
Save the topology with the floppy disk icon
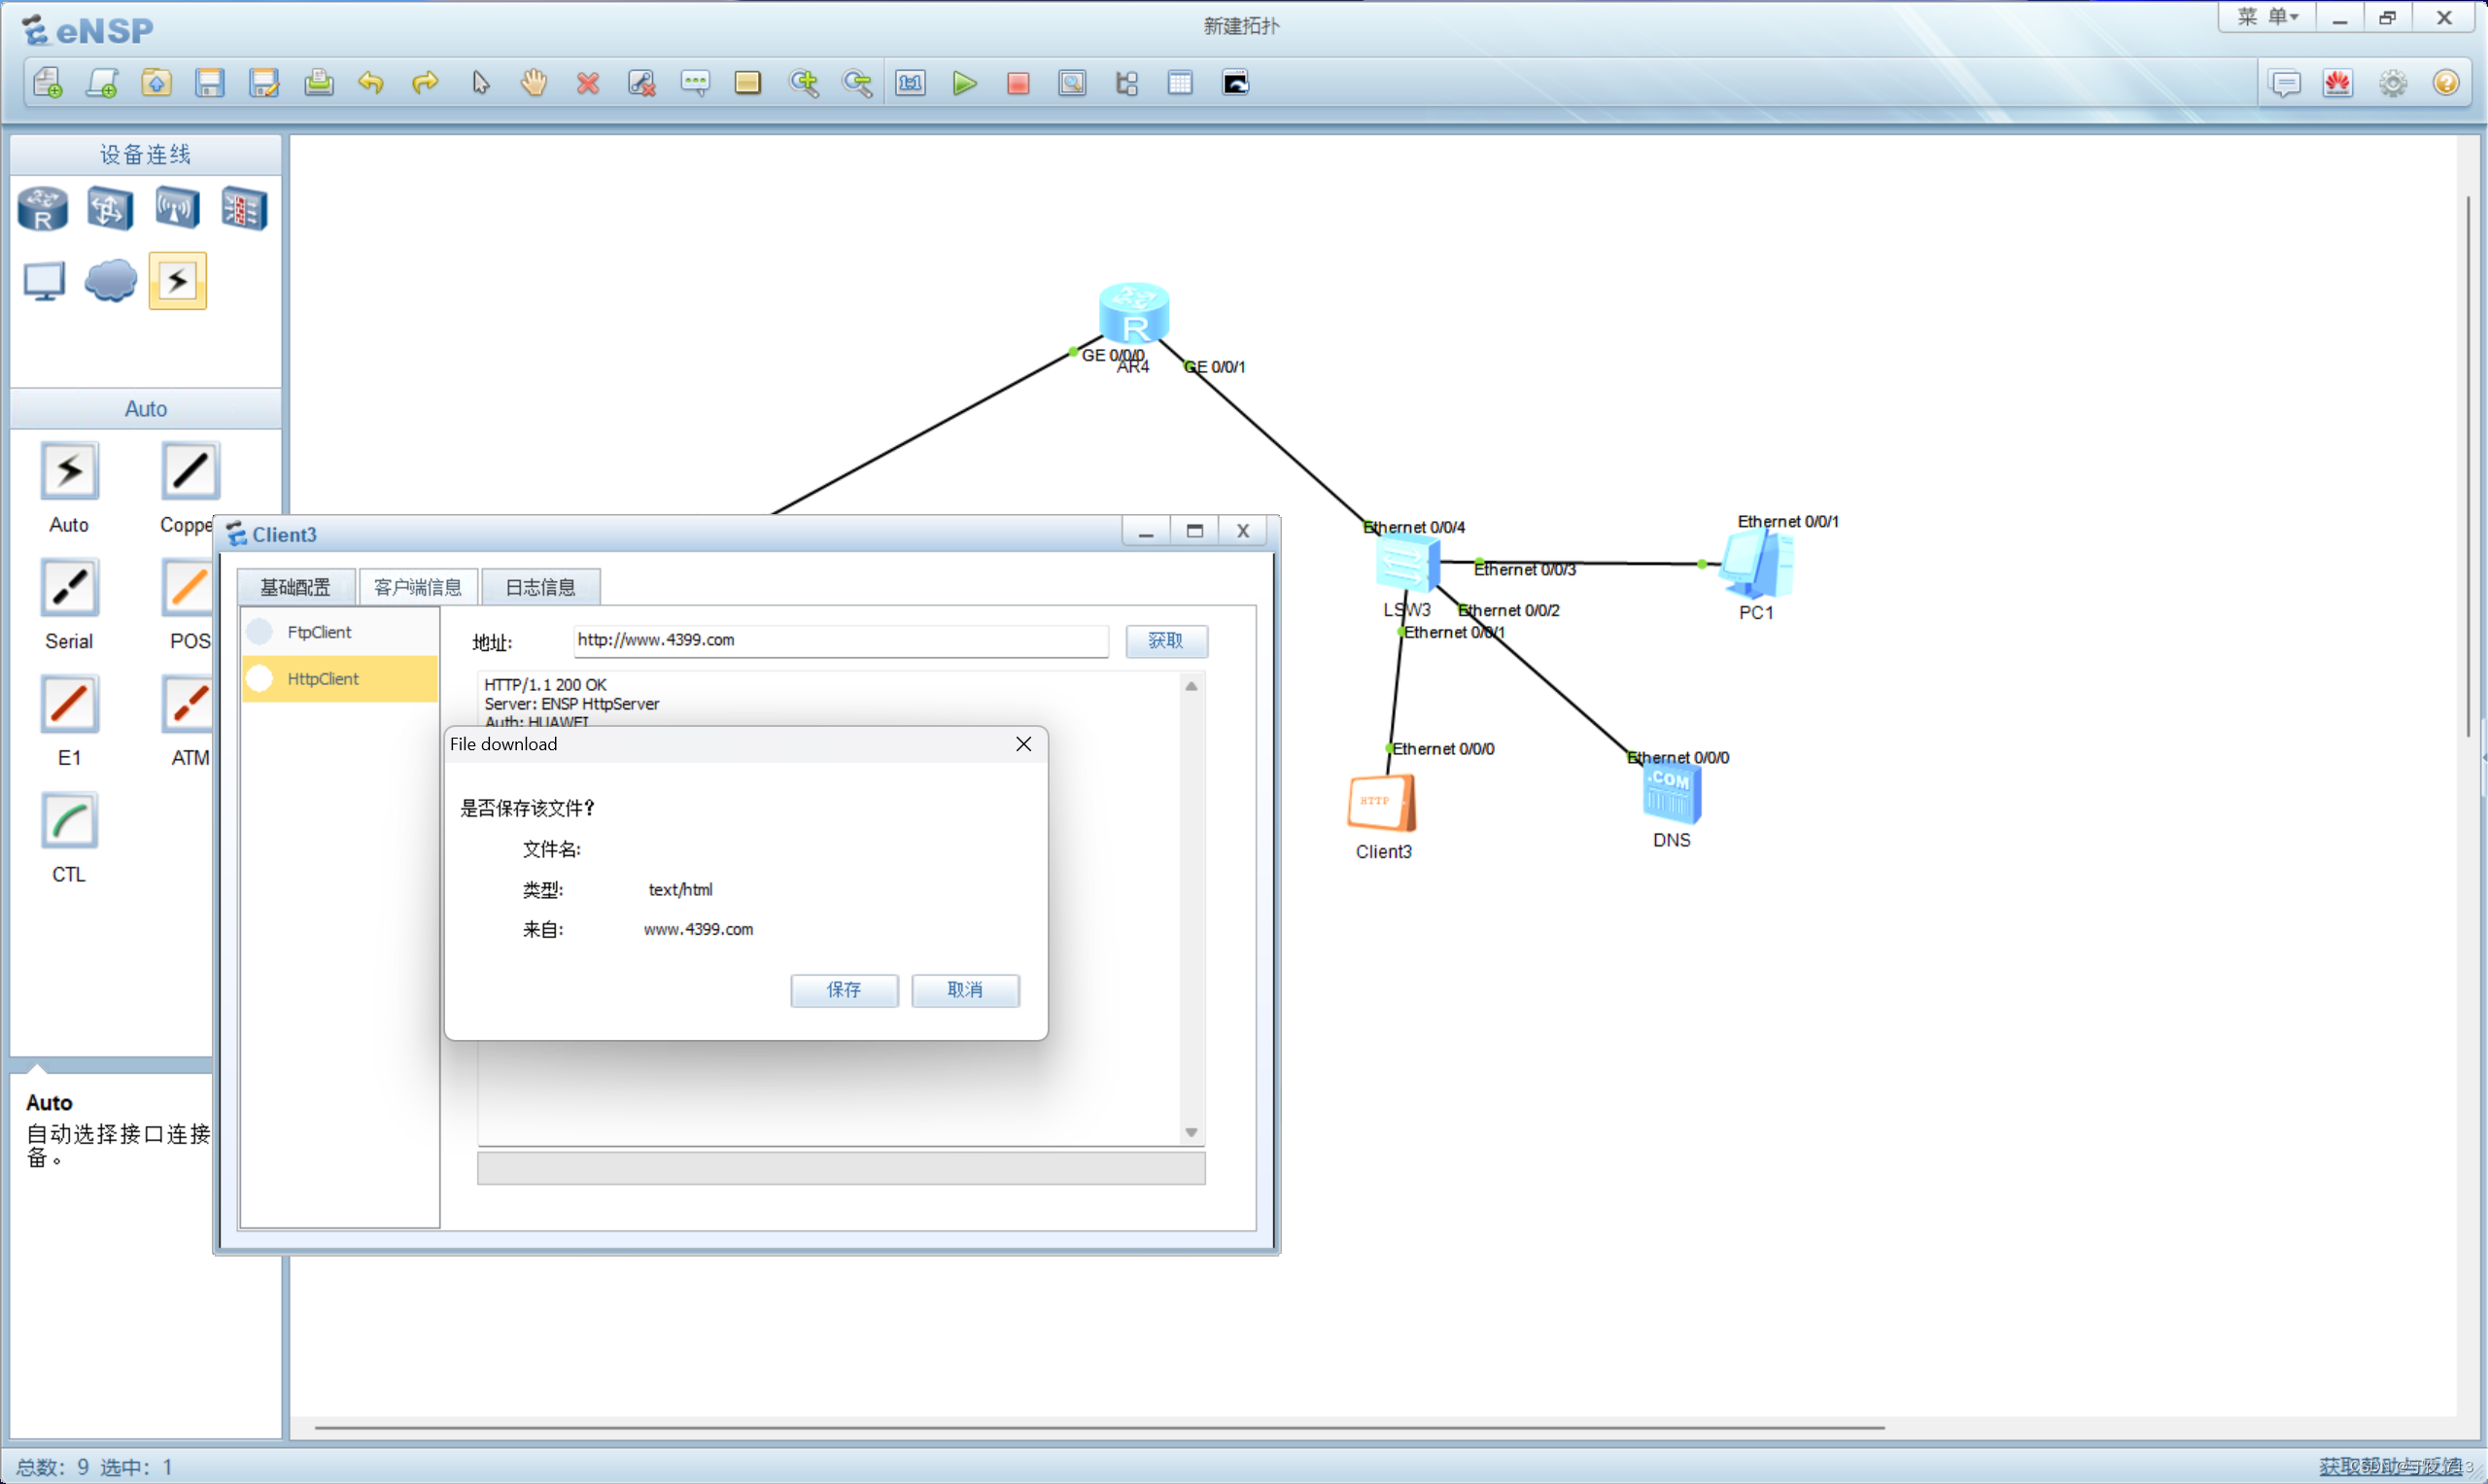tap(210, 83)
